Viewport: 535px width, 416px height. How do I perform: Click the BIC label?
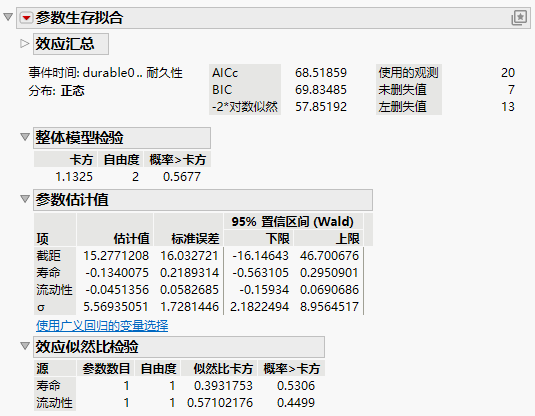pos(222,90)
